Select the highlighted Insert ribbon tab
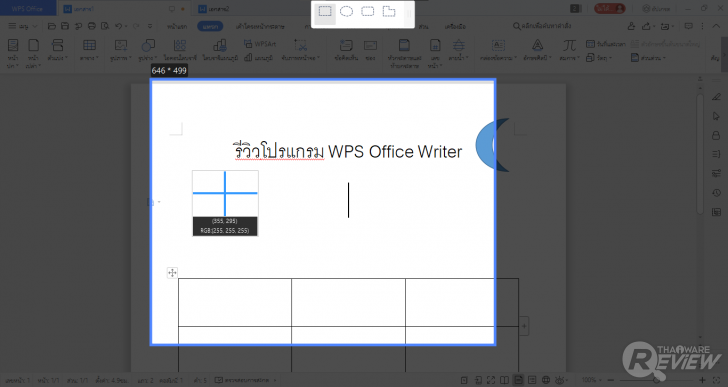Image resolution: width=728 pixels, height=387 pixels. [210, 26]
